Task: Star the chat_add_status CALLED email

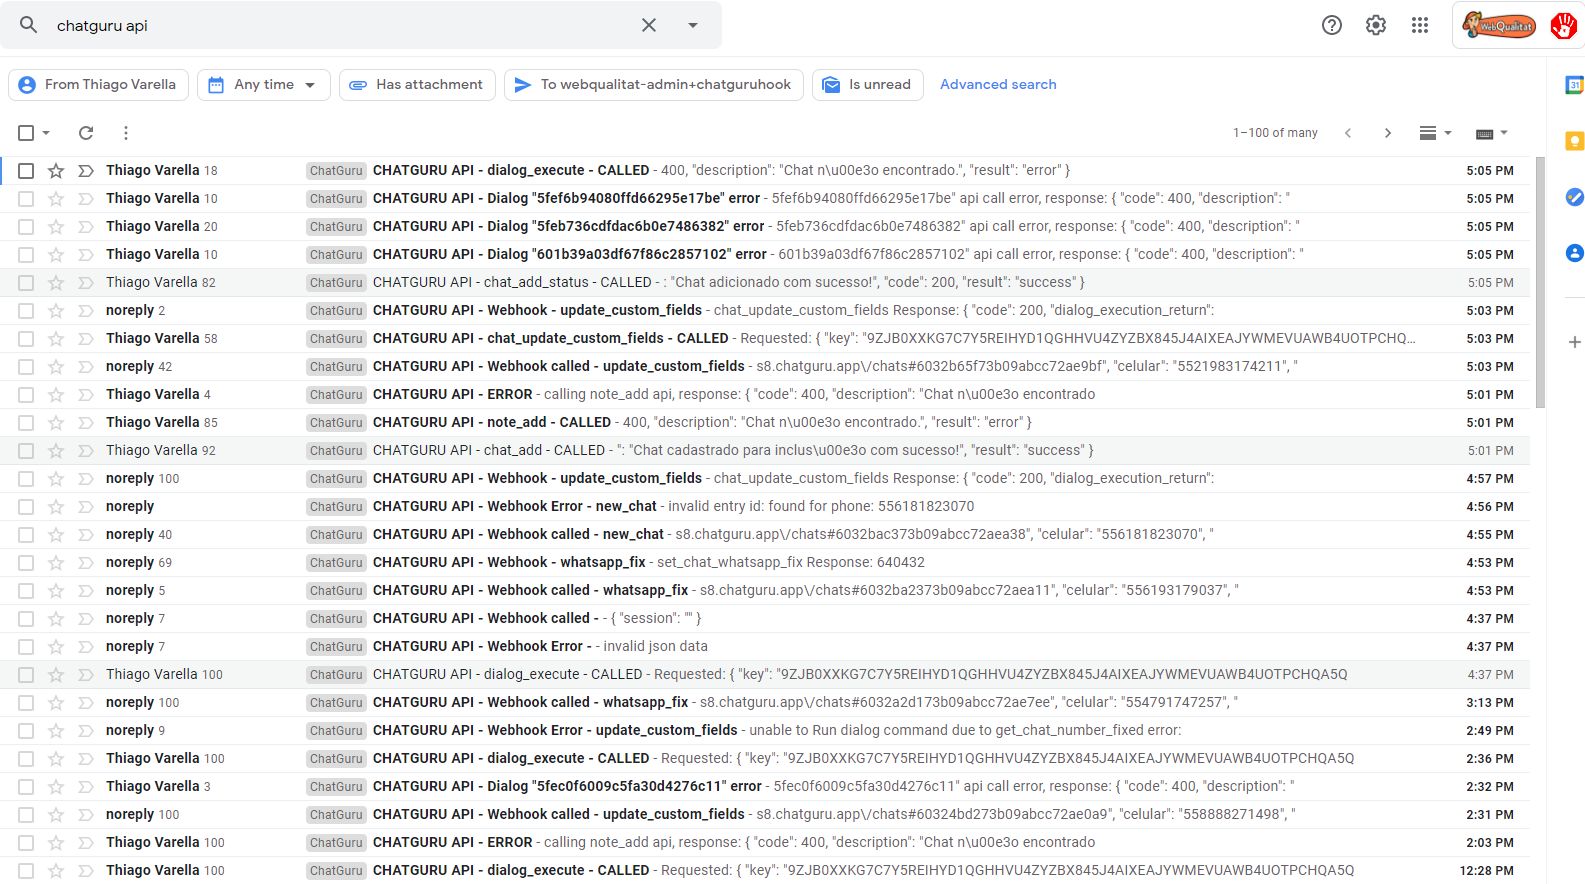Action: (x=56, y=283)
